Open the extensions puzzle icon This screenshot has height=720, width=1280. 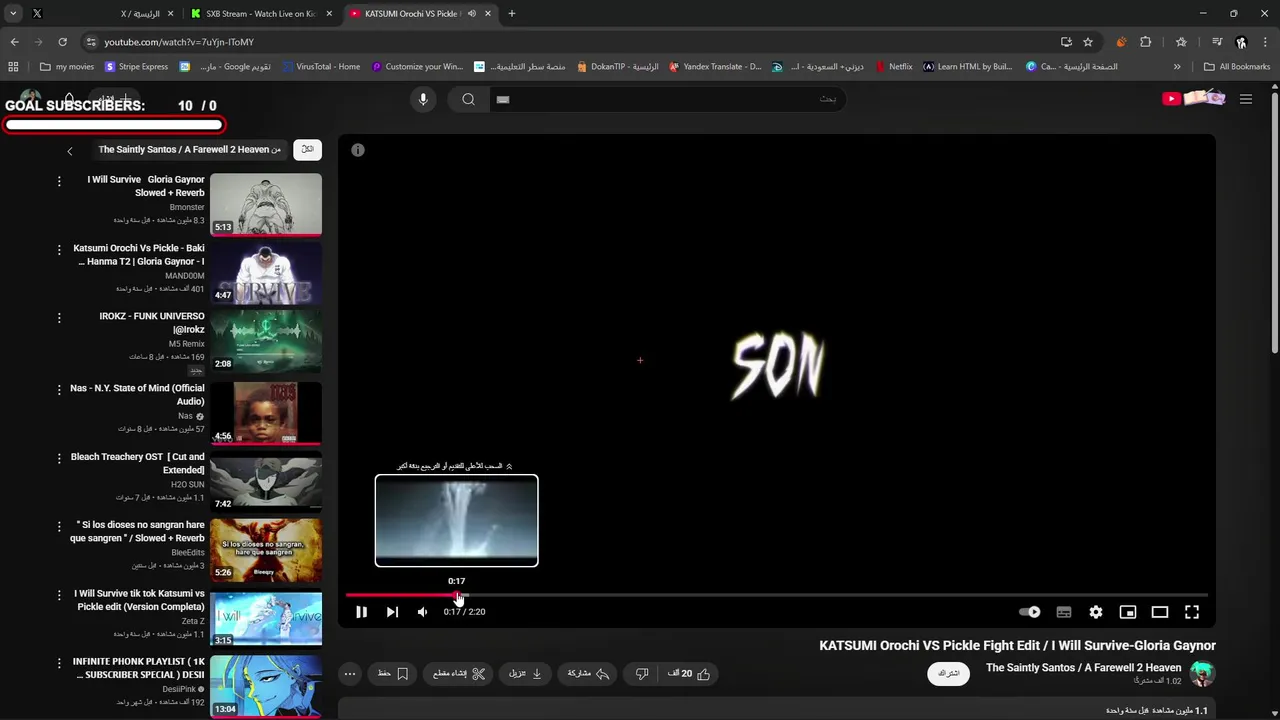click(1146, 42)
